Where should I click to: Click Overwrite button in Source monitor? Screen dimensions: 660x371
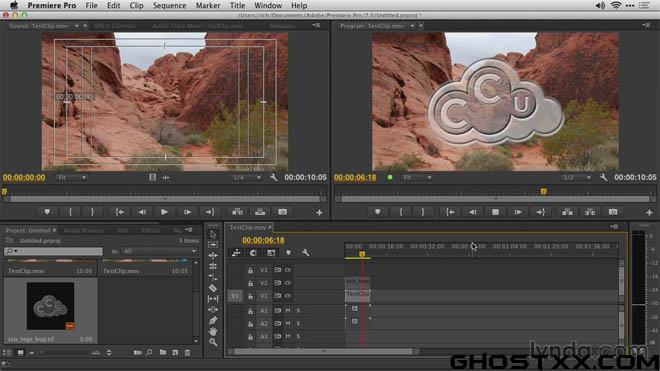tap(260, 212)
